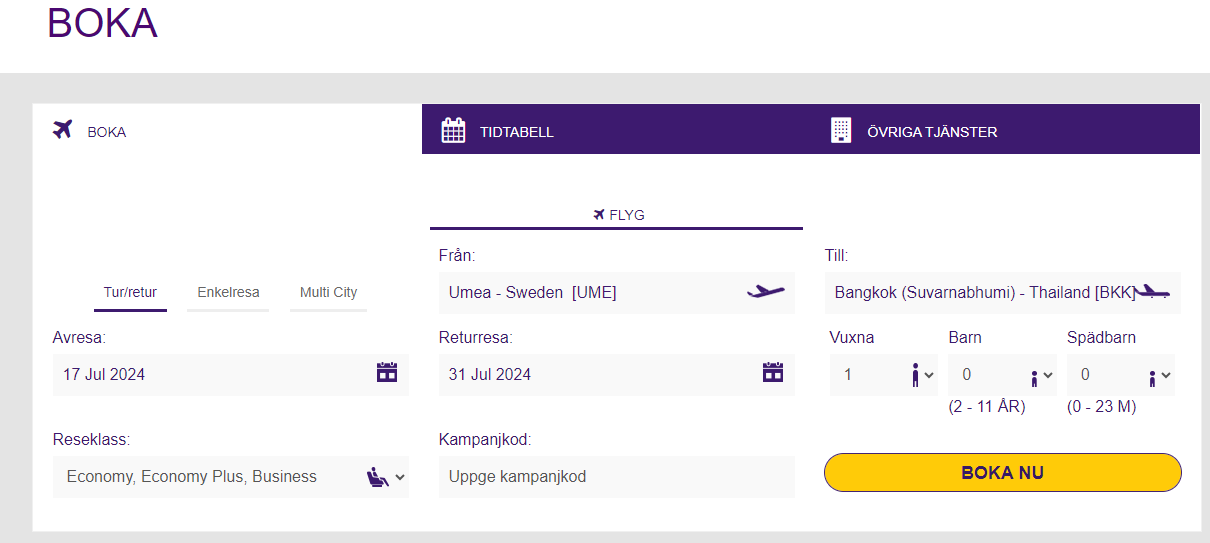Open the Returresa calendar icon
This screenshot has width=1210, height=543.
pyautogui.click(x=773, y=373)
